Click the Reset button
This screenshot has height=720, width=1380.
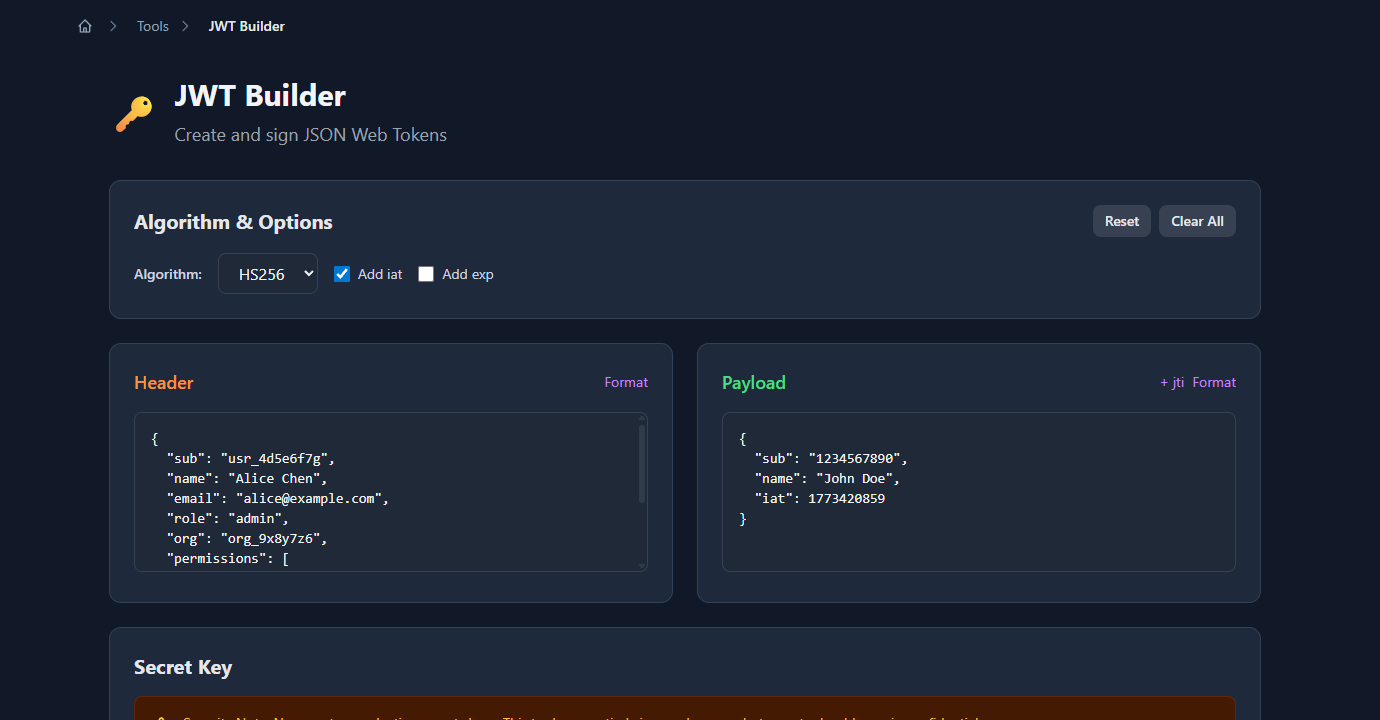click(1122, 221)
